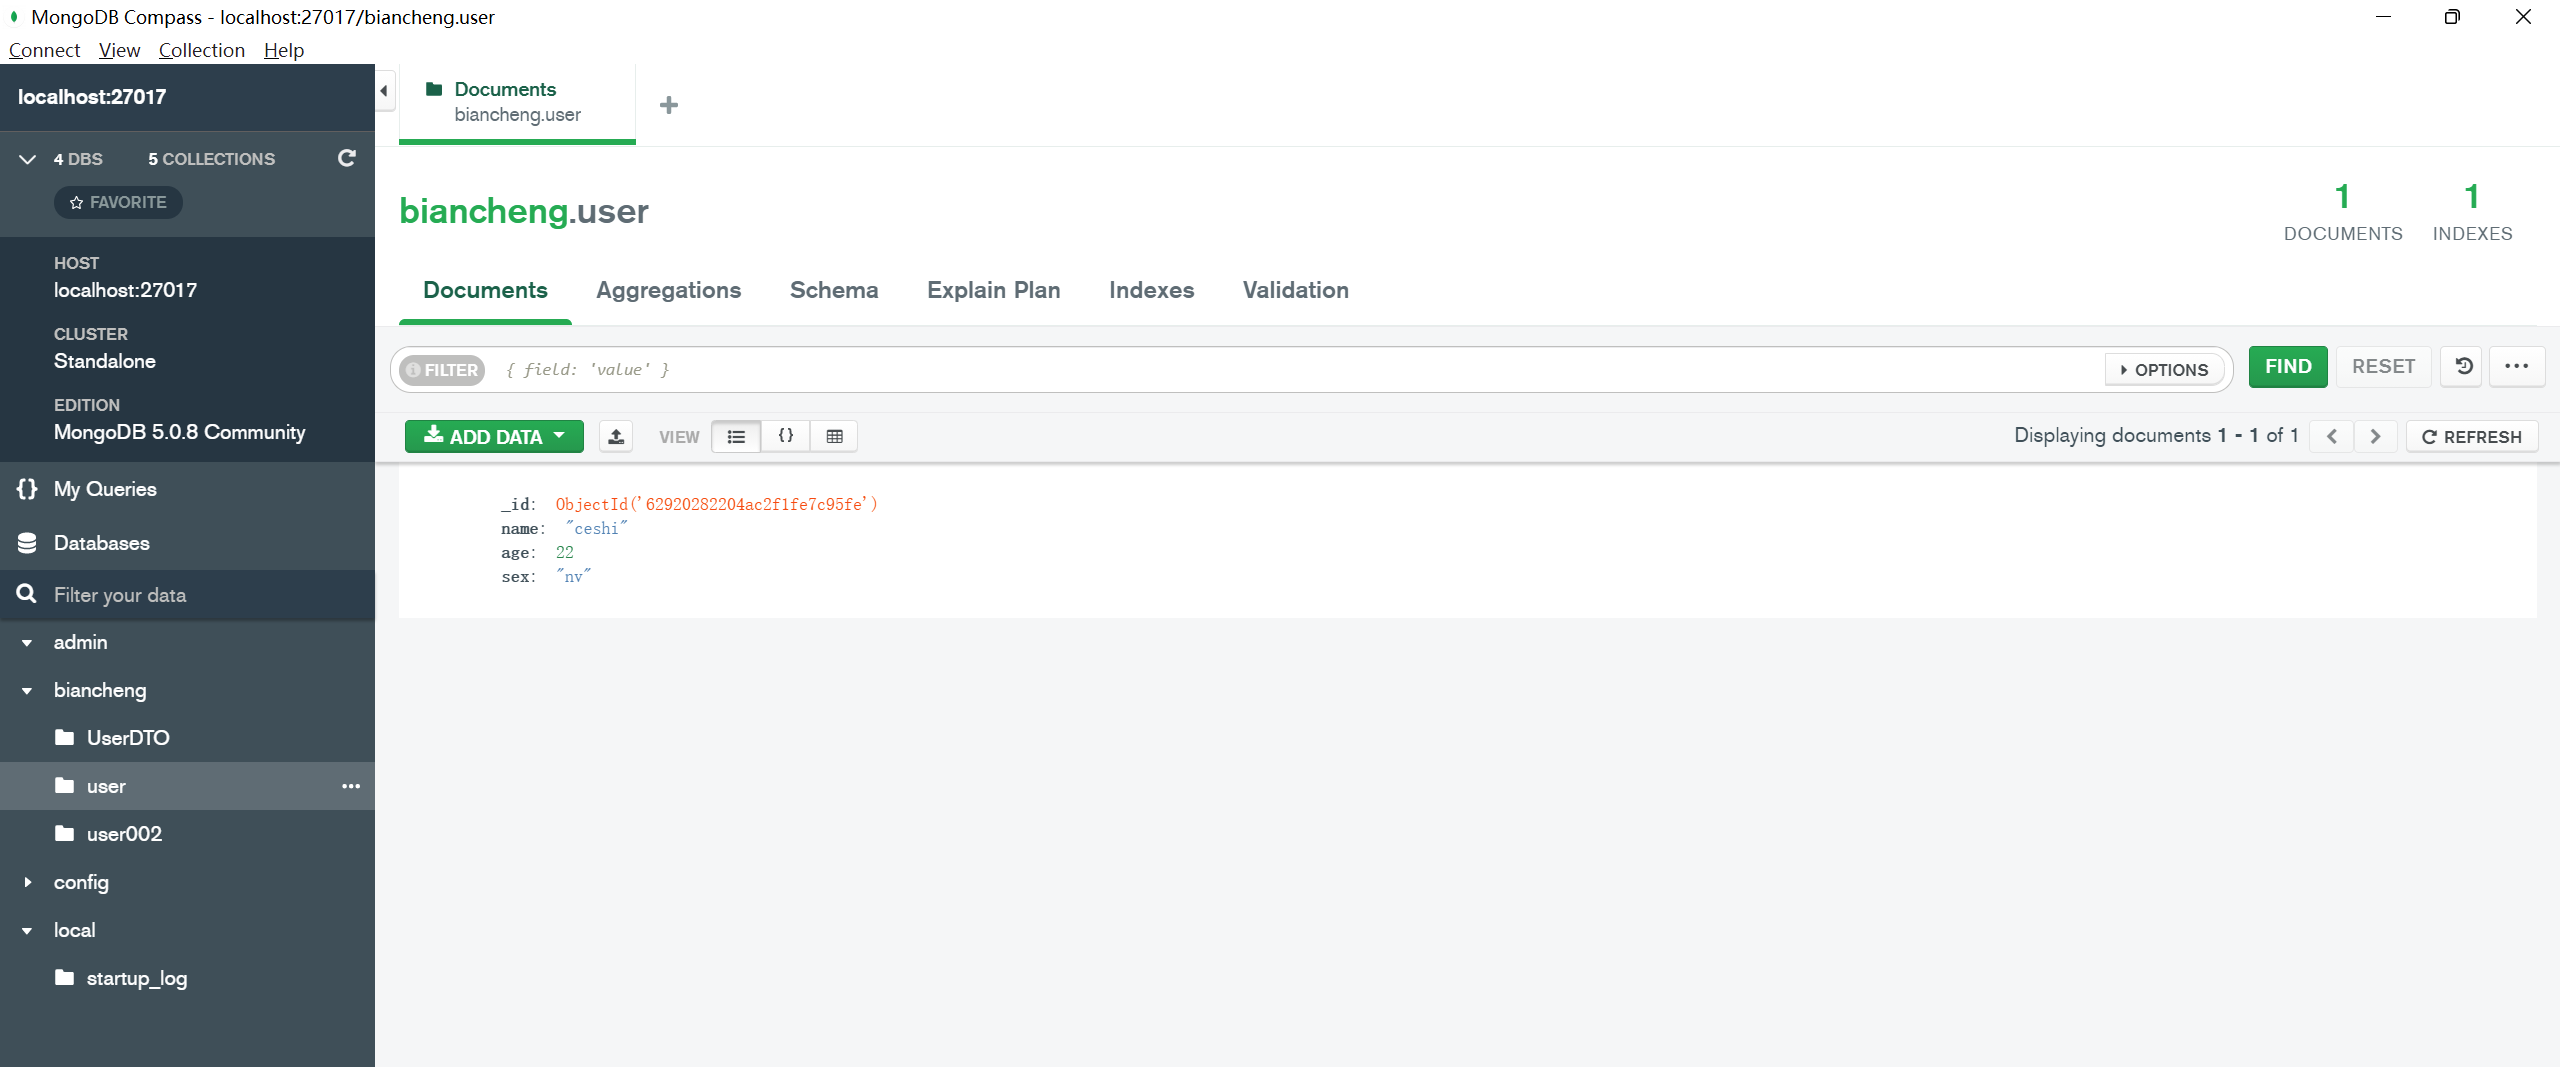Expand query OPTIONS

(x=2164, y=370)
